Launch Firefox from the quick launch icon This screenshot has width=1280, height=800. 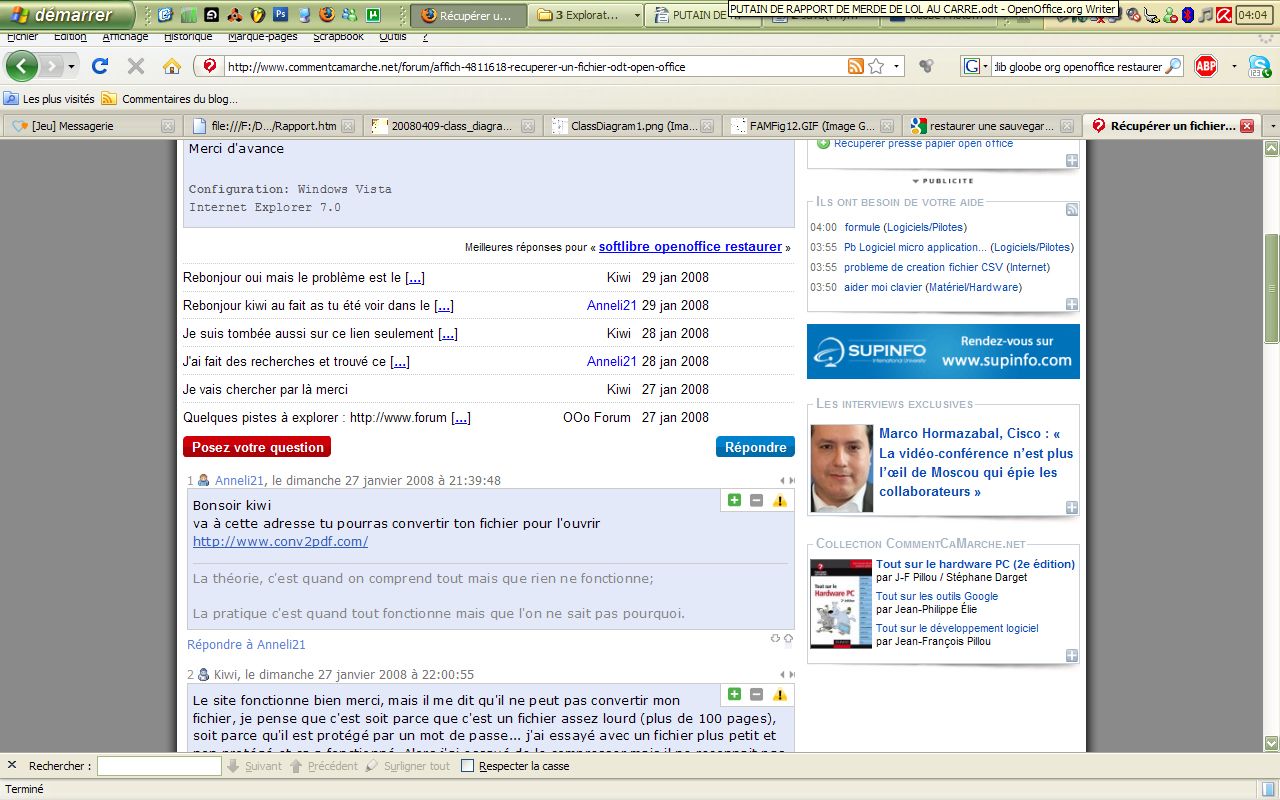click(326, 15)
